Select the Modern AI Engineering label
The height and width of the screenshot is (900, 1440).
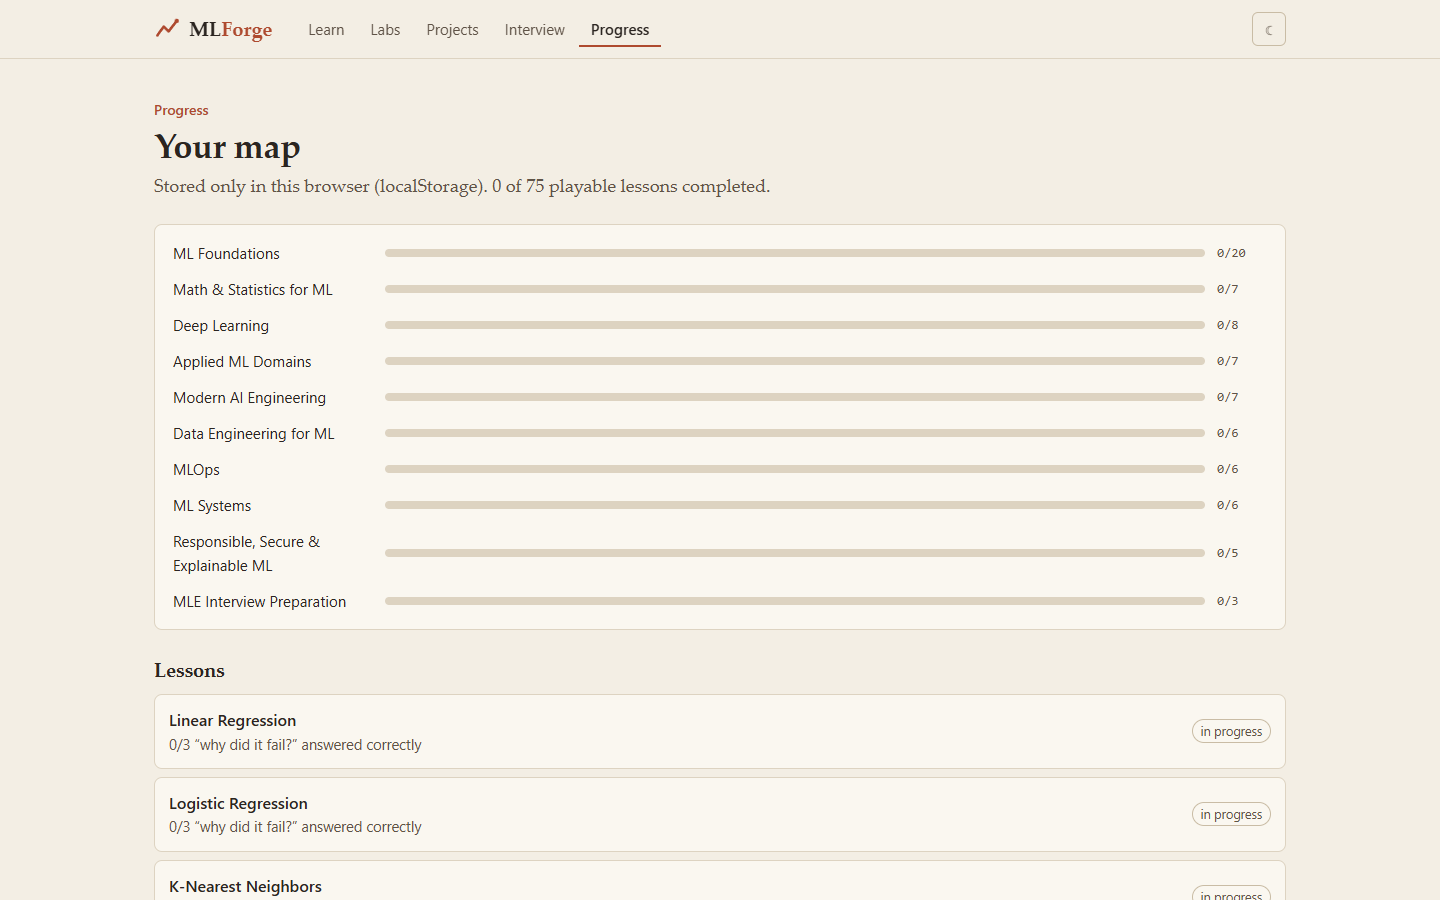coord(249,398)
